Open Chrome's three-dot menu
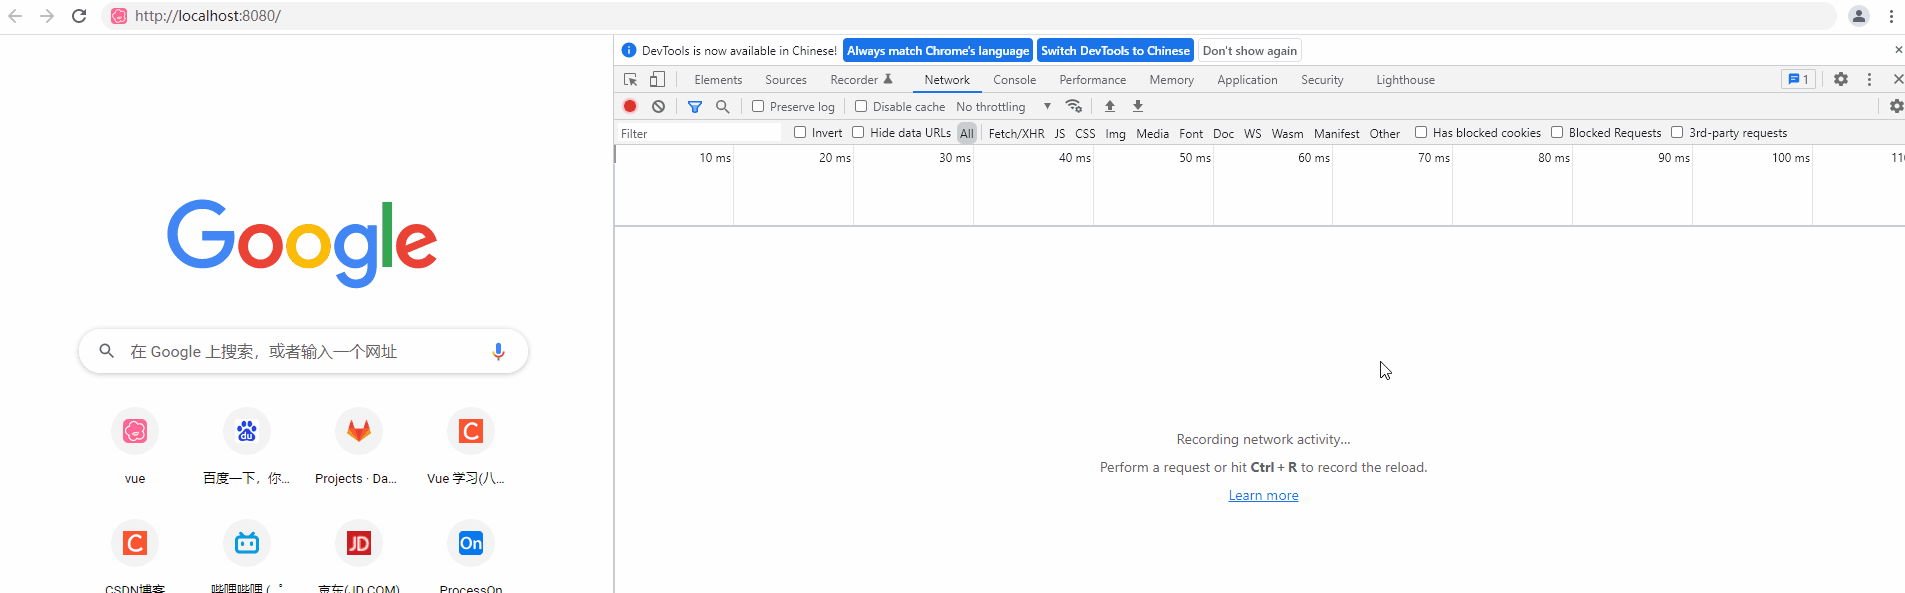The width and height of the screenshot is (1905, 593). (x=1891, y=16)
